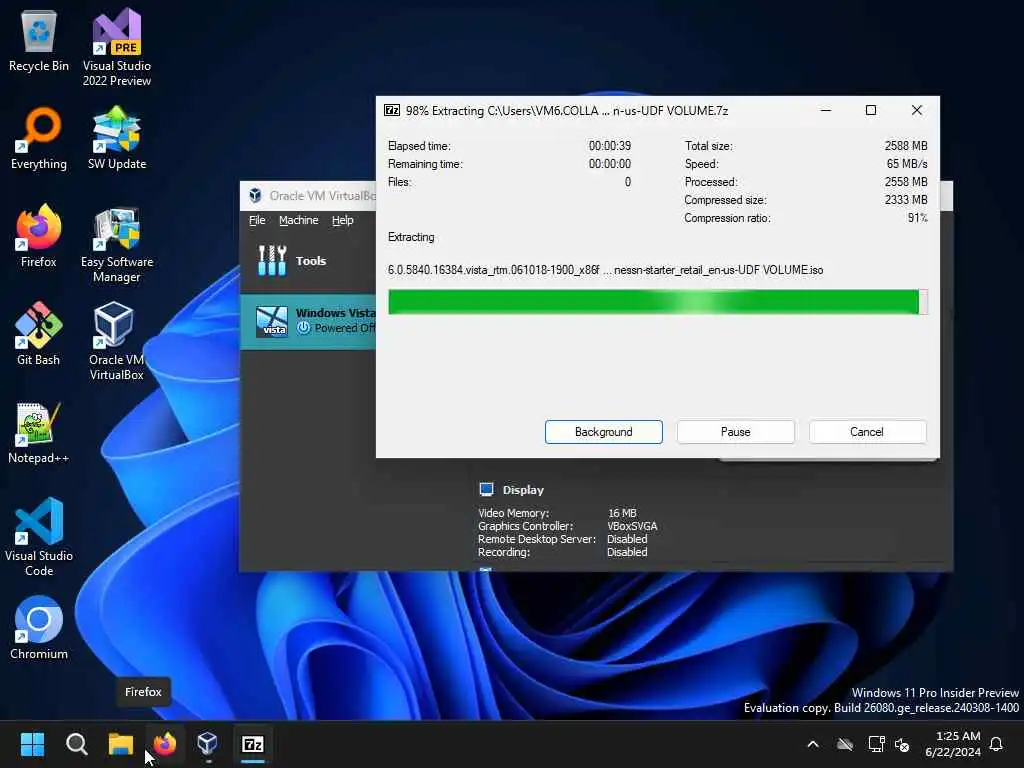This screenshot has height=768, width=1024.
Task: Open the Recycle Bin desktop icon
Action: click(39, 41)
